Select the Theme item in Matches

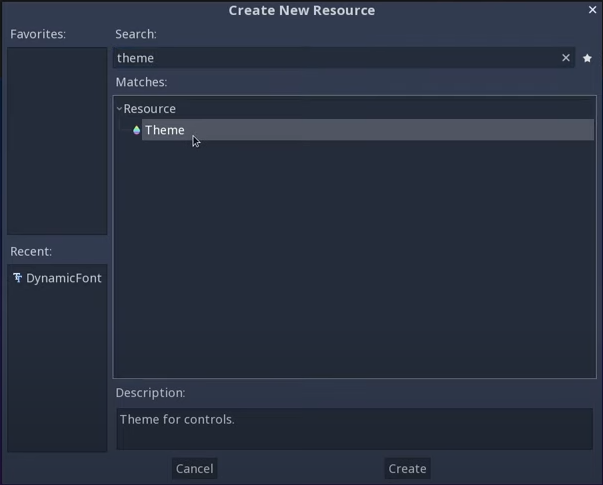pos(368,130)
